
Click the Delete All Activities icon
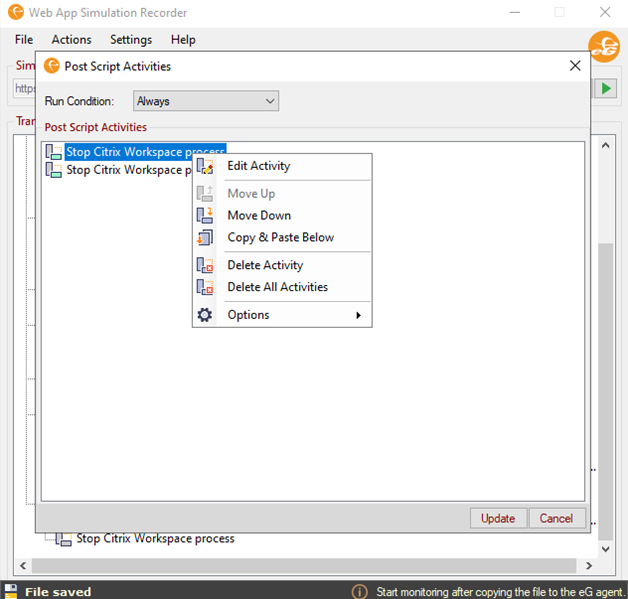tap(205, 287)
